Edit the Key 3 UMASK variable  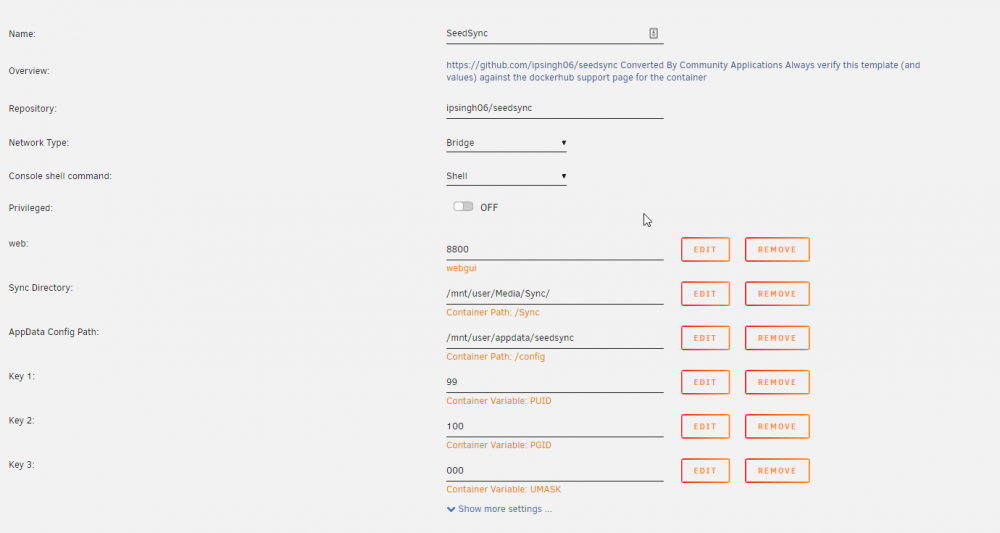[705, 471]
